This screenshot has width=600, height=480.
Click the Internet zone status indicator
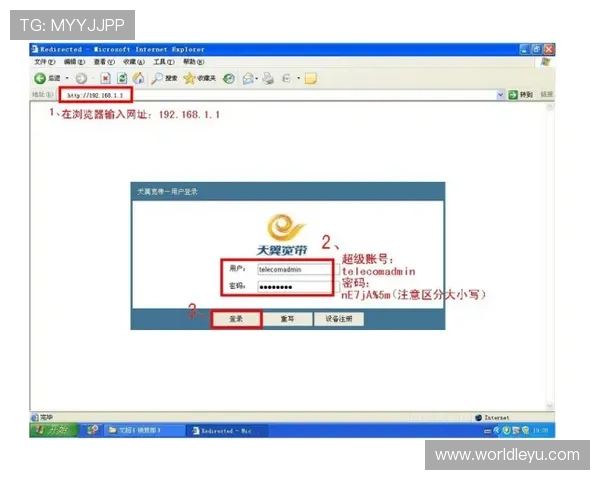coord(492,418)
